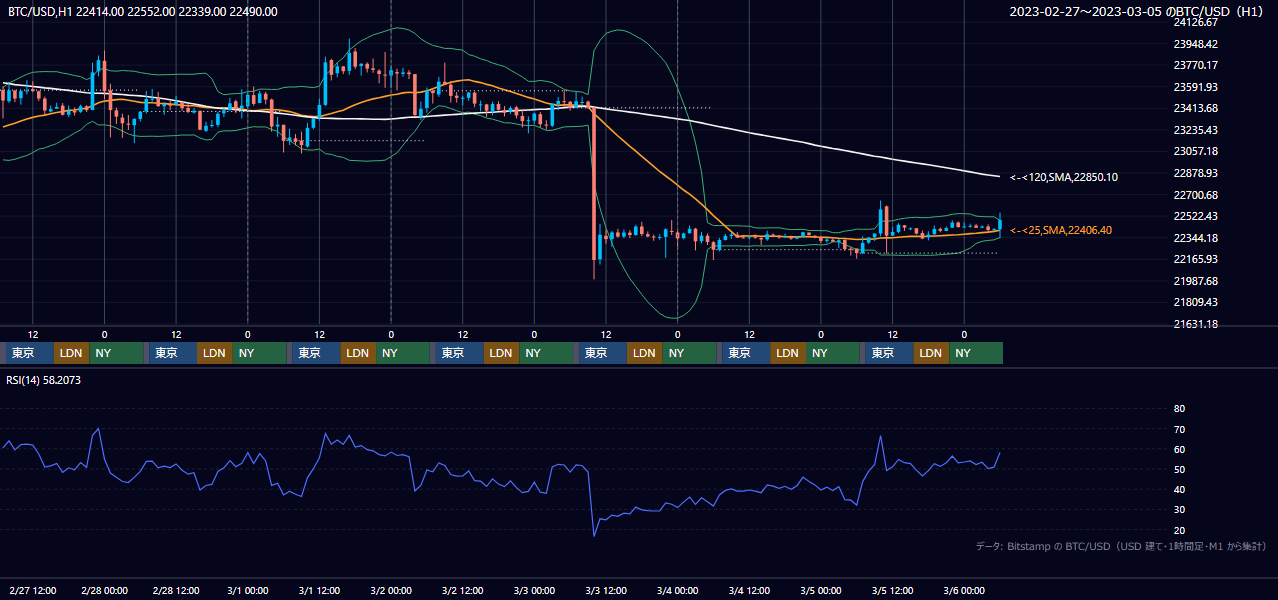Click the large red crash candlestick on 3/3
The height and width of the screenshot is (600, 1278).
pyautogui.click(x=594, y=185)
